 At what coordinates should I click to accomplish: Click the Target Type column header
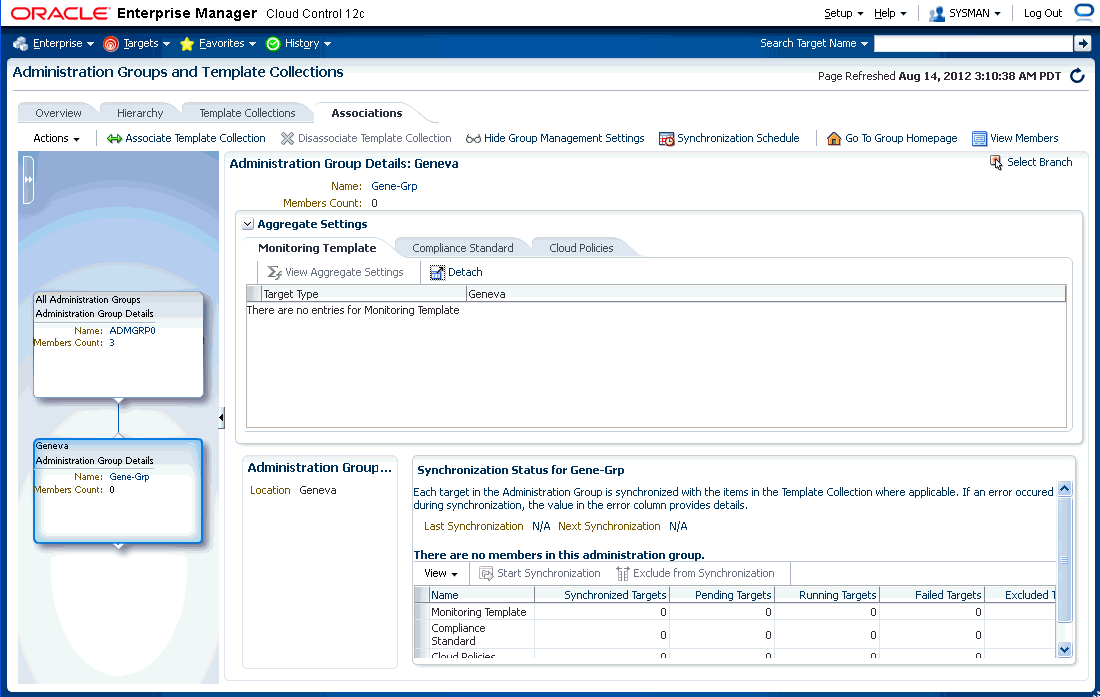pyautogui.click(x=363, y=294)
